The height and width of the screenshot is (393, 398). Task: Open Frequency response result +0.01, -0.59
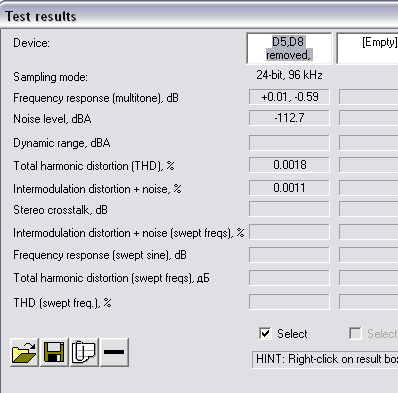[289, 97]
